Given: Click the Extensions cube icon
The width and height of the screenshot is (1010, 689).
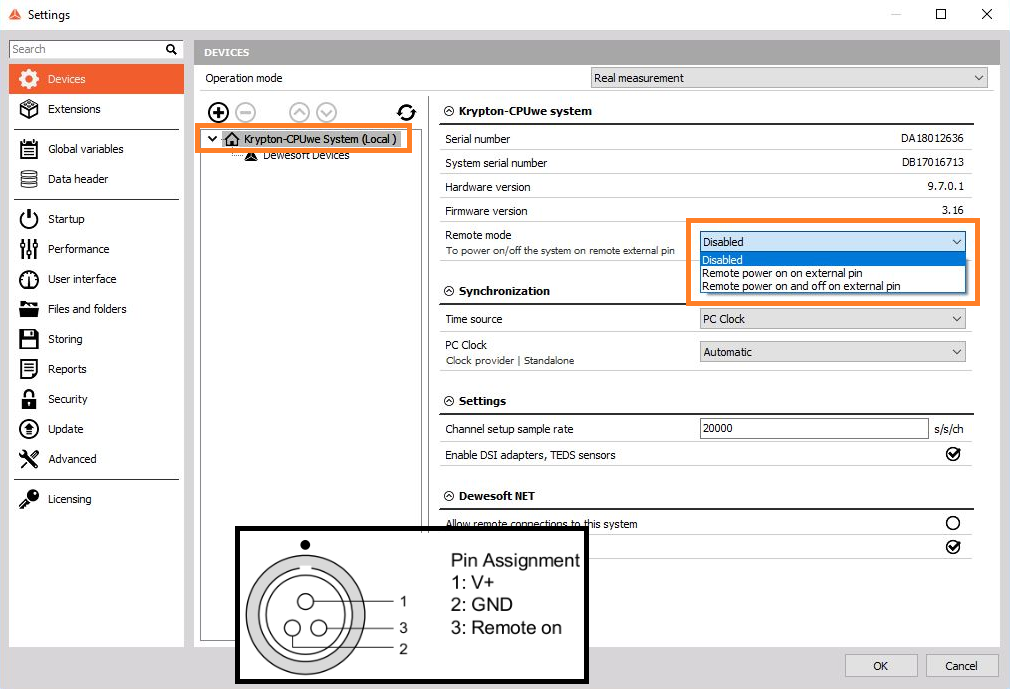Looking at the screenshot, I should [x=29, y=109].
